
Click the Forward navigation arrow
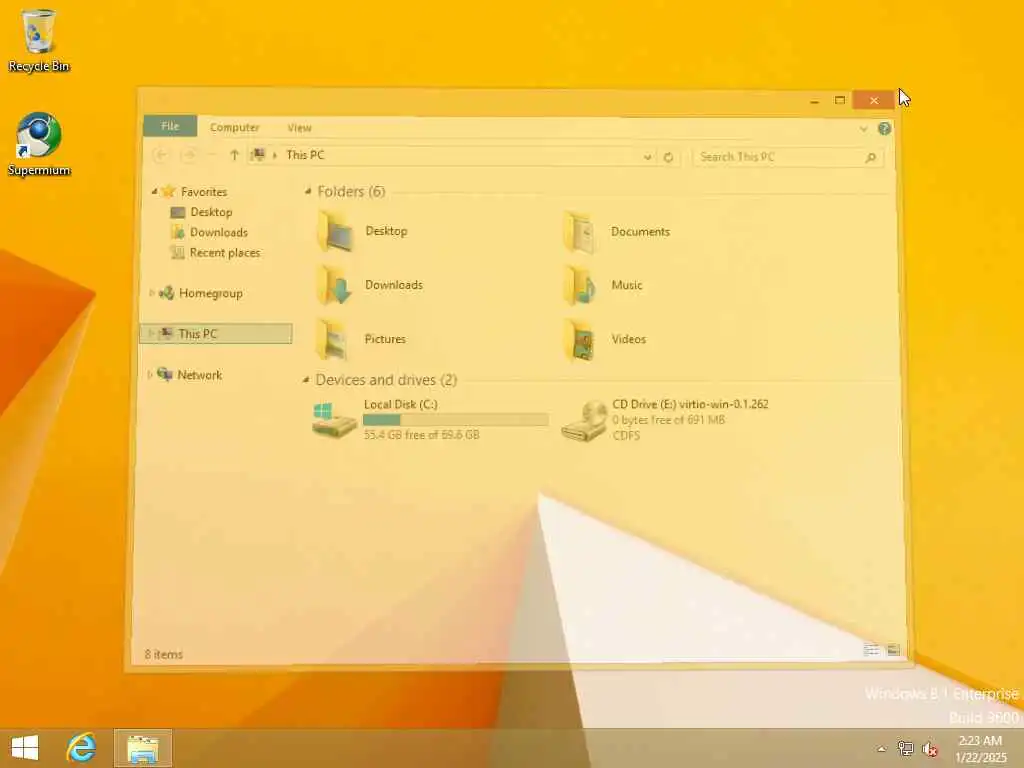pyautogui.click(x=189, y=155)
